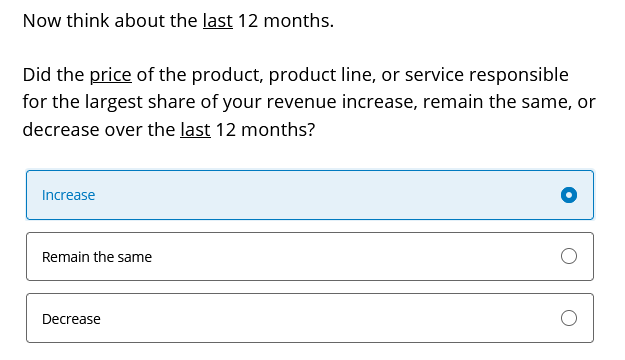Click underlined last in the first sentence

coord(218,21)
